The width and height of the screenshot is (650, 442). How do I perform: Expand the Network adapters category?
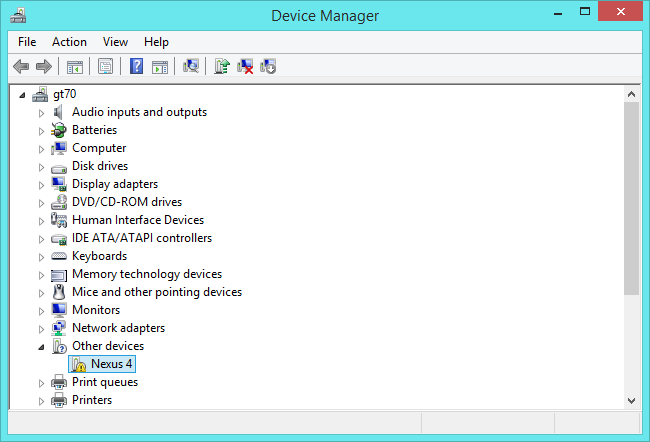(42, 329)
